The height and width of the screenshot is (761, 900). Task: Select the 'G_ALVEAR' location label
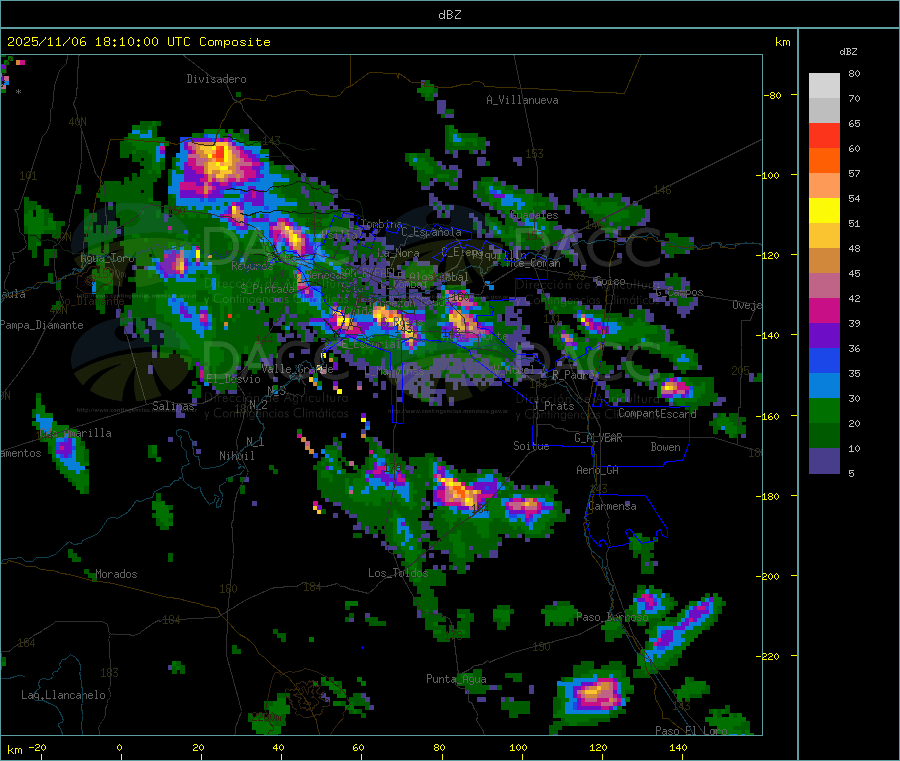point(598,438)
